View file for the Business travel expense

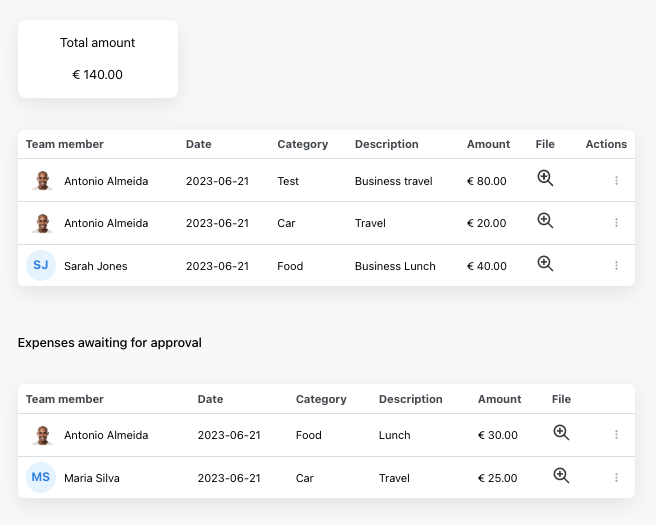pyautogui.click(x=545, y=178)
